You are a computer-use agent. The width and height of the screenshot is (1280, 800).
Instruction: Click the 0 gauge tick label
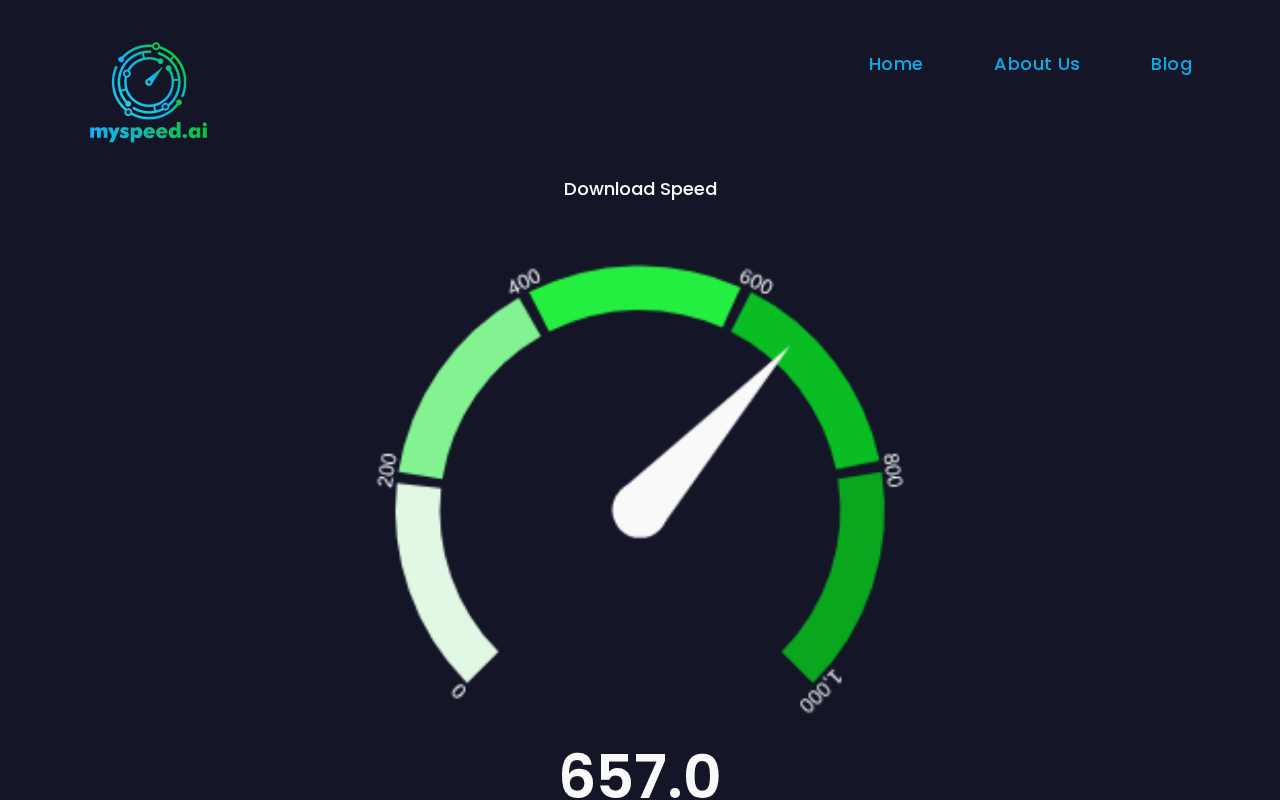click(x=458, y=691)
